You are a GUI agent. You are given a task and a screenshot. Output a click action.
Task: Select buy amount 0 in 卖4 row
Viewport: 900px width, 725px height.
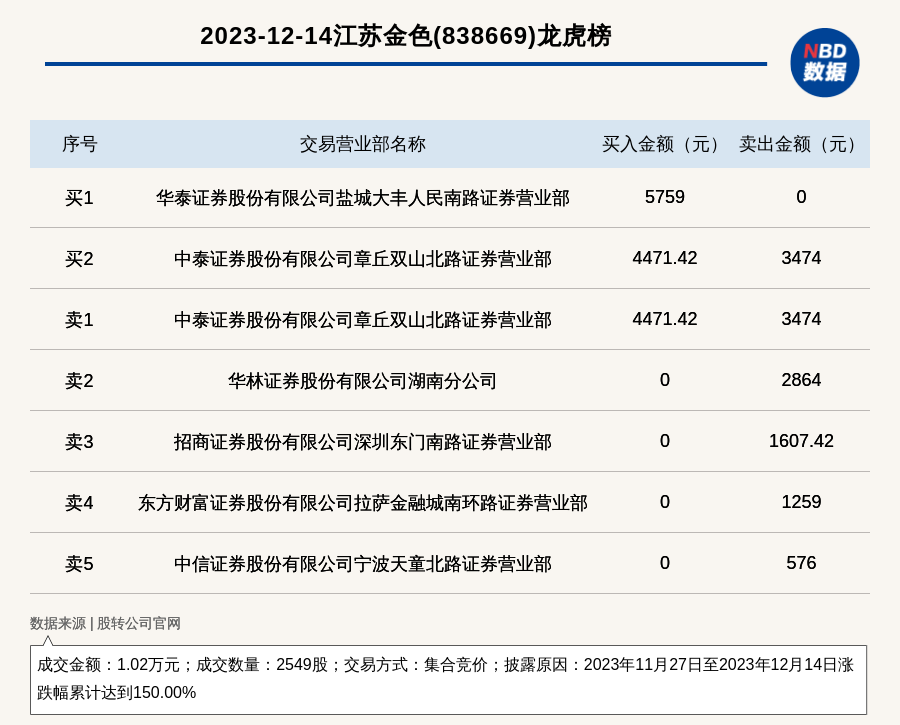tap(665, 502)
